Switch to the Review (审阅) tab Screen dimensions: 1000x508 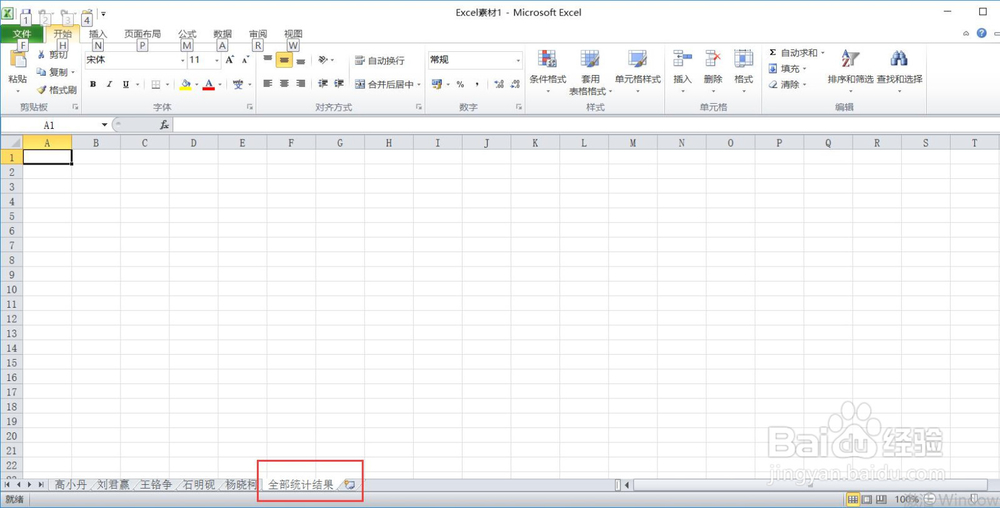click(x=258, y=34)
